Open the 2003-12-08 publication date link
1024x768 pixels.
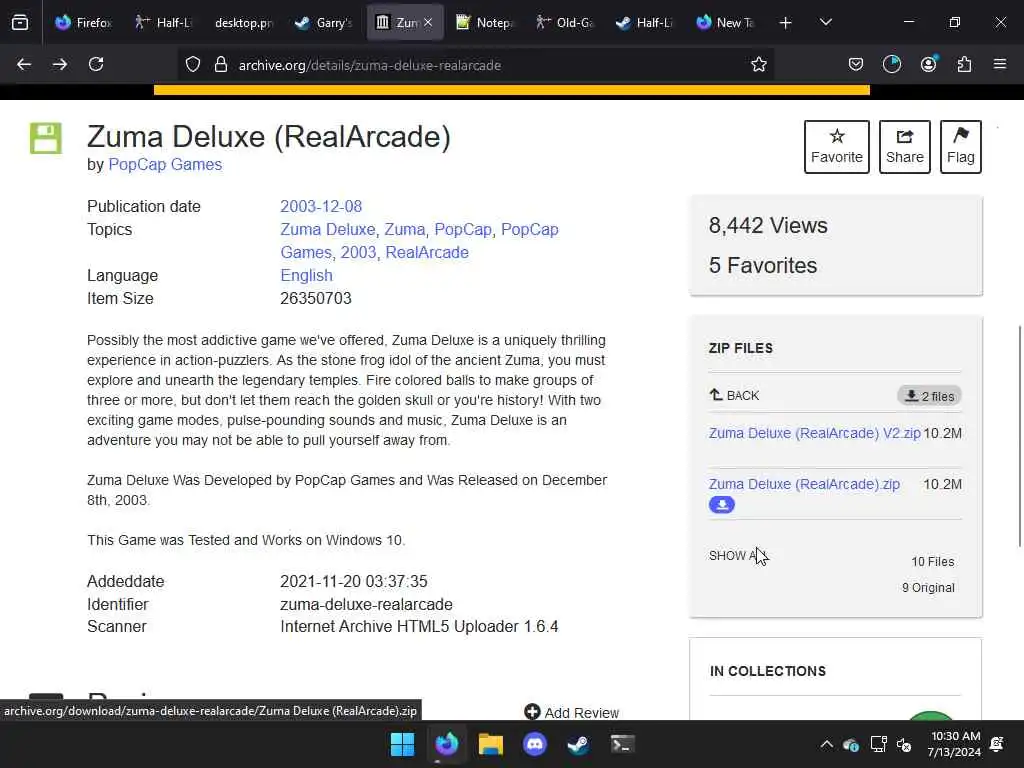[321, 206]
